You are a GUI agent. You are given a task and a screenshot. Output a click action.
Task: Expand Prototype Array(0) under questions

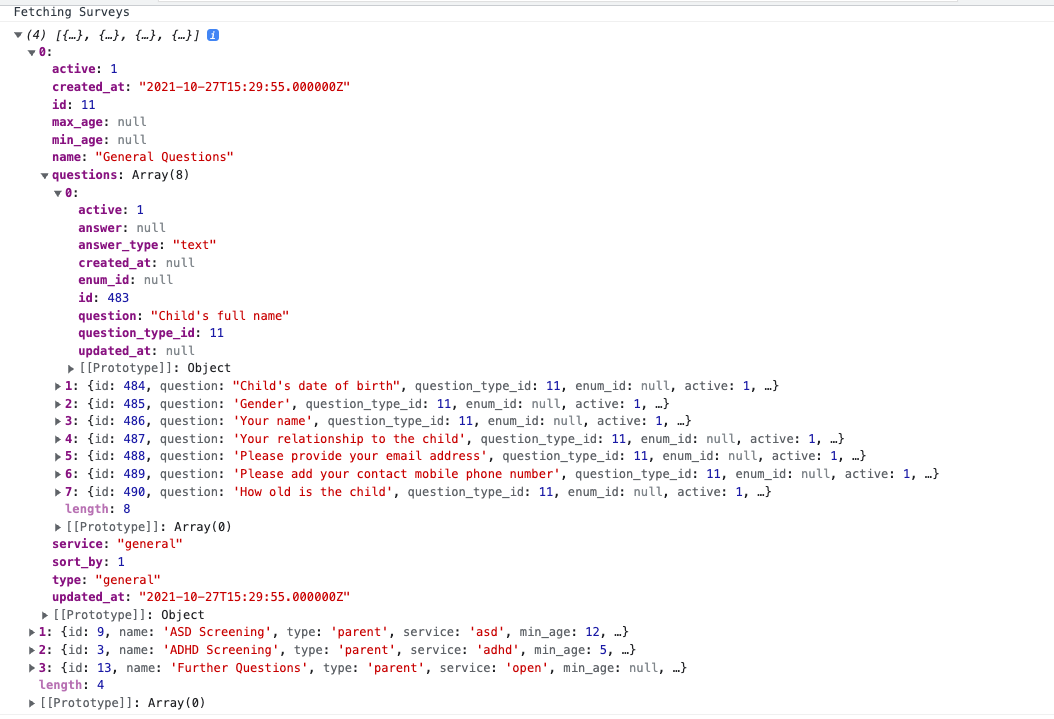pyautogui.click(x=58, y=527)
